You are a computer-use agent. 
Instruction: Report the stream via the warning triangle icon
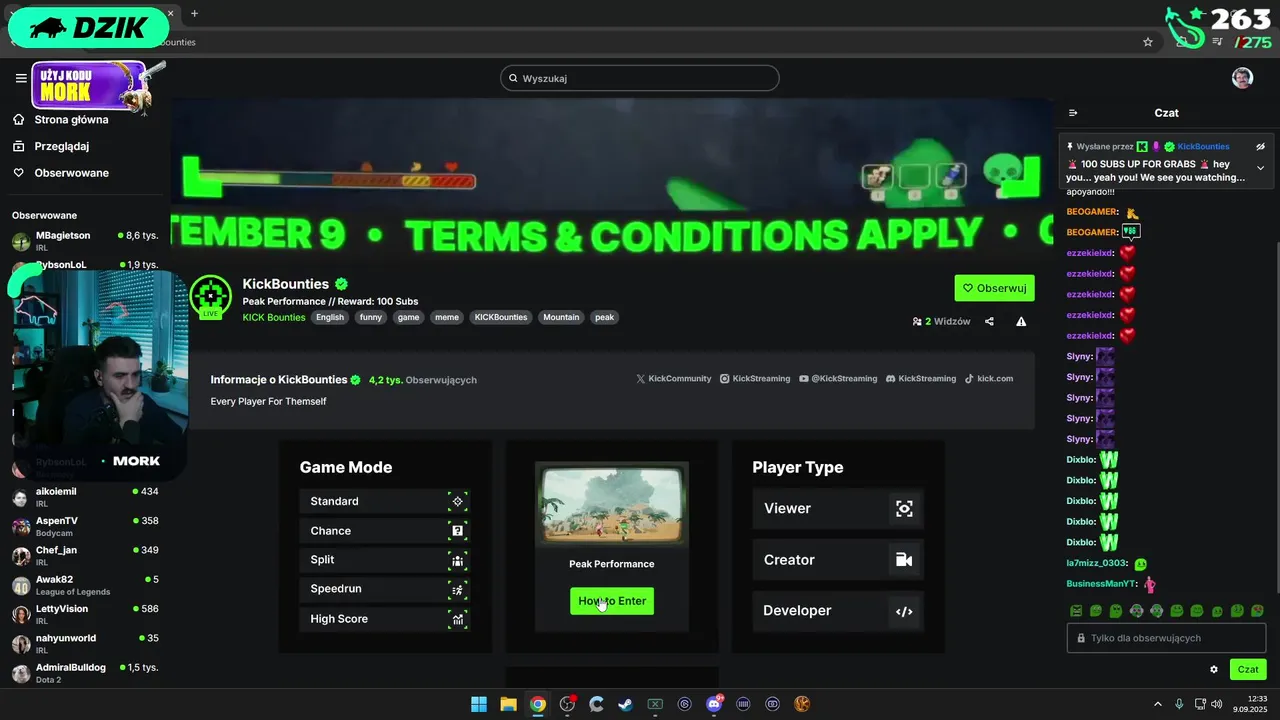pos(1021,321)
